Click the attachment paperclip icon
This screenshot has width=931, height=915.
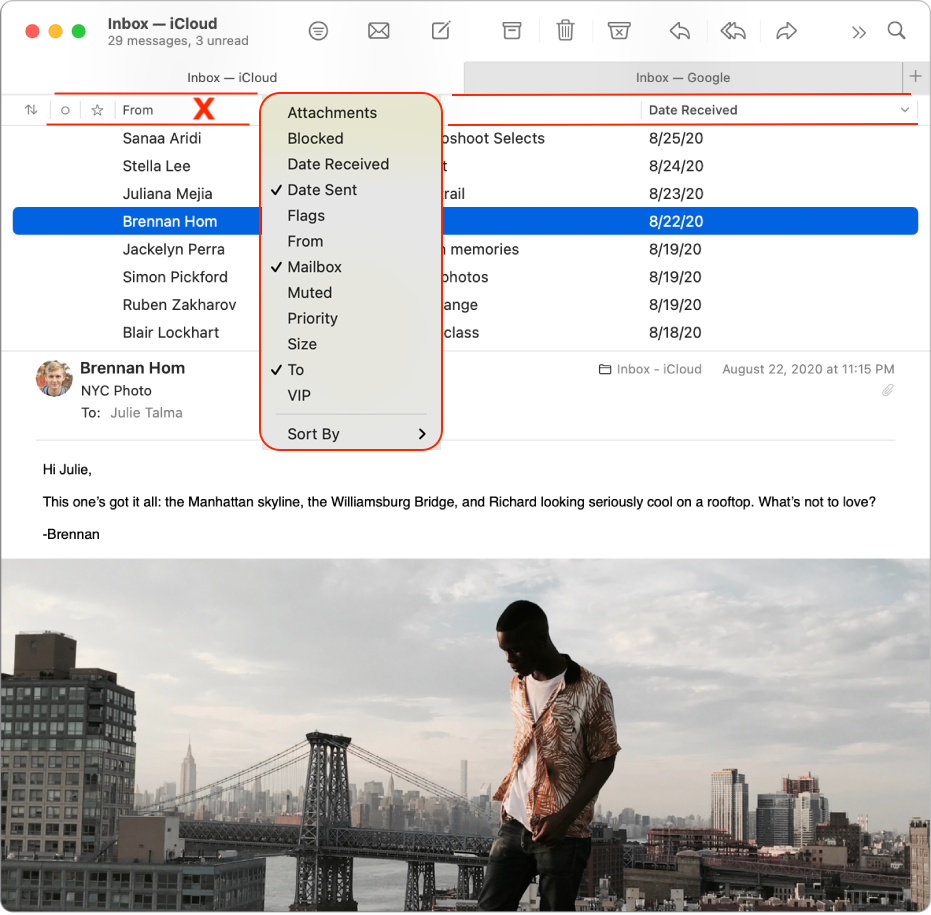pyautogui.click(x=887, y=390)
